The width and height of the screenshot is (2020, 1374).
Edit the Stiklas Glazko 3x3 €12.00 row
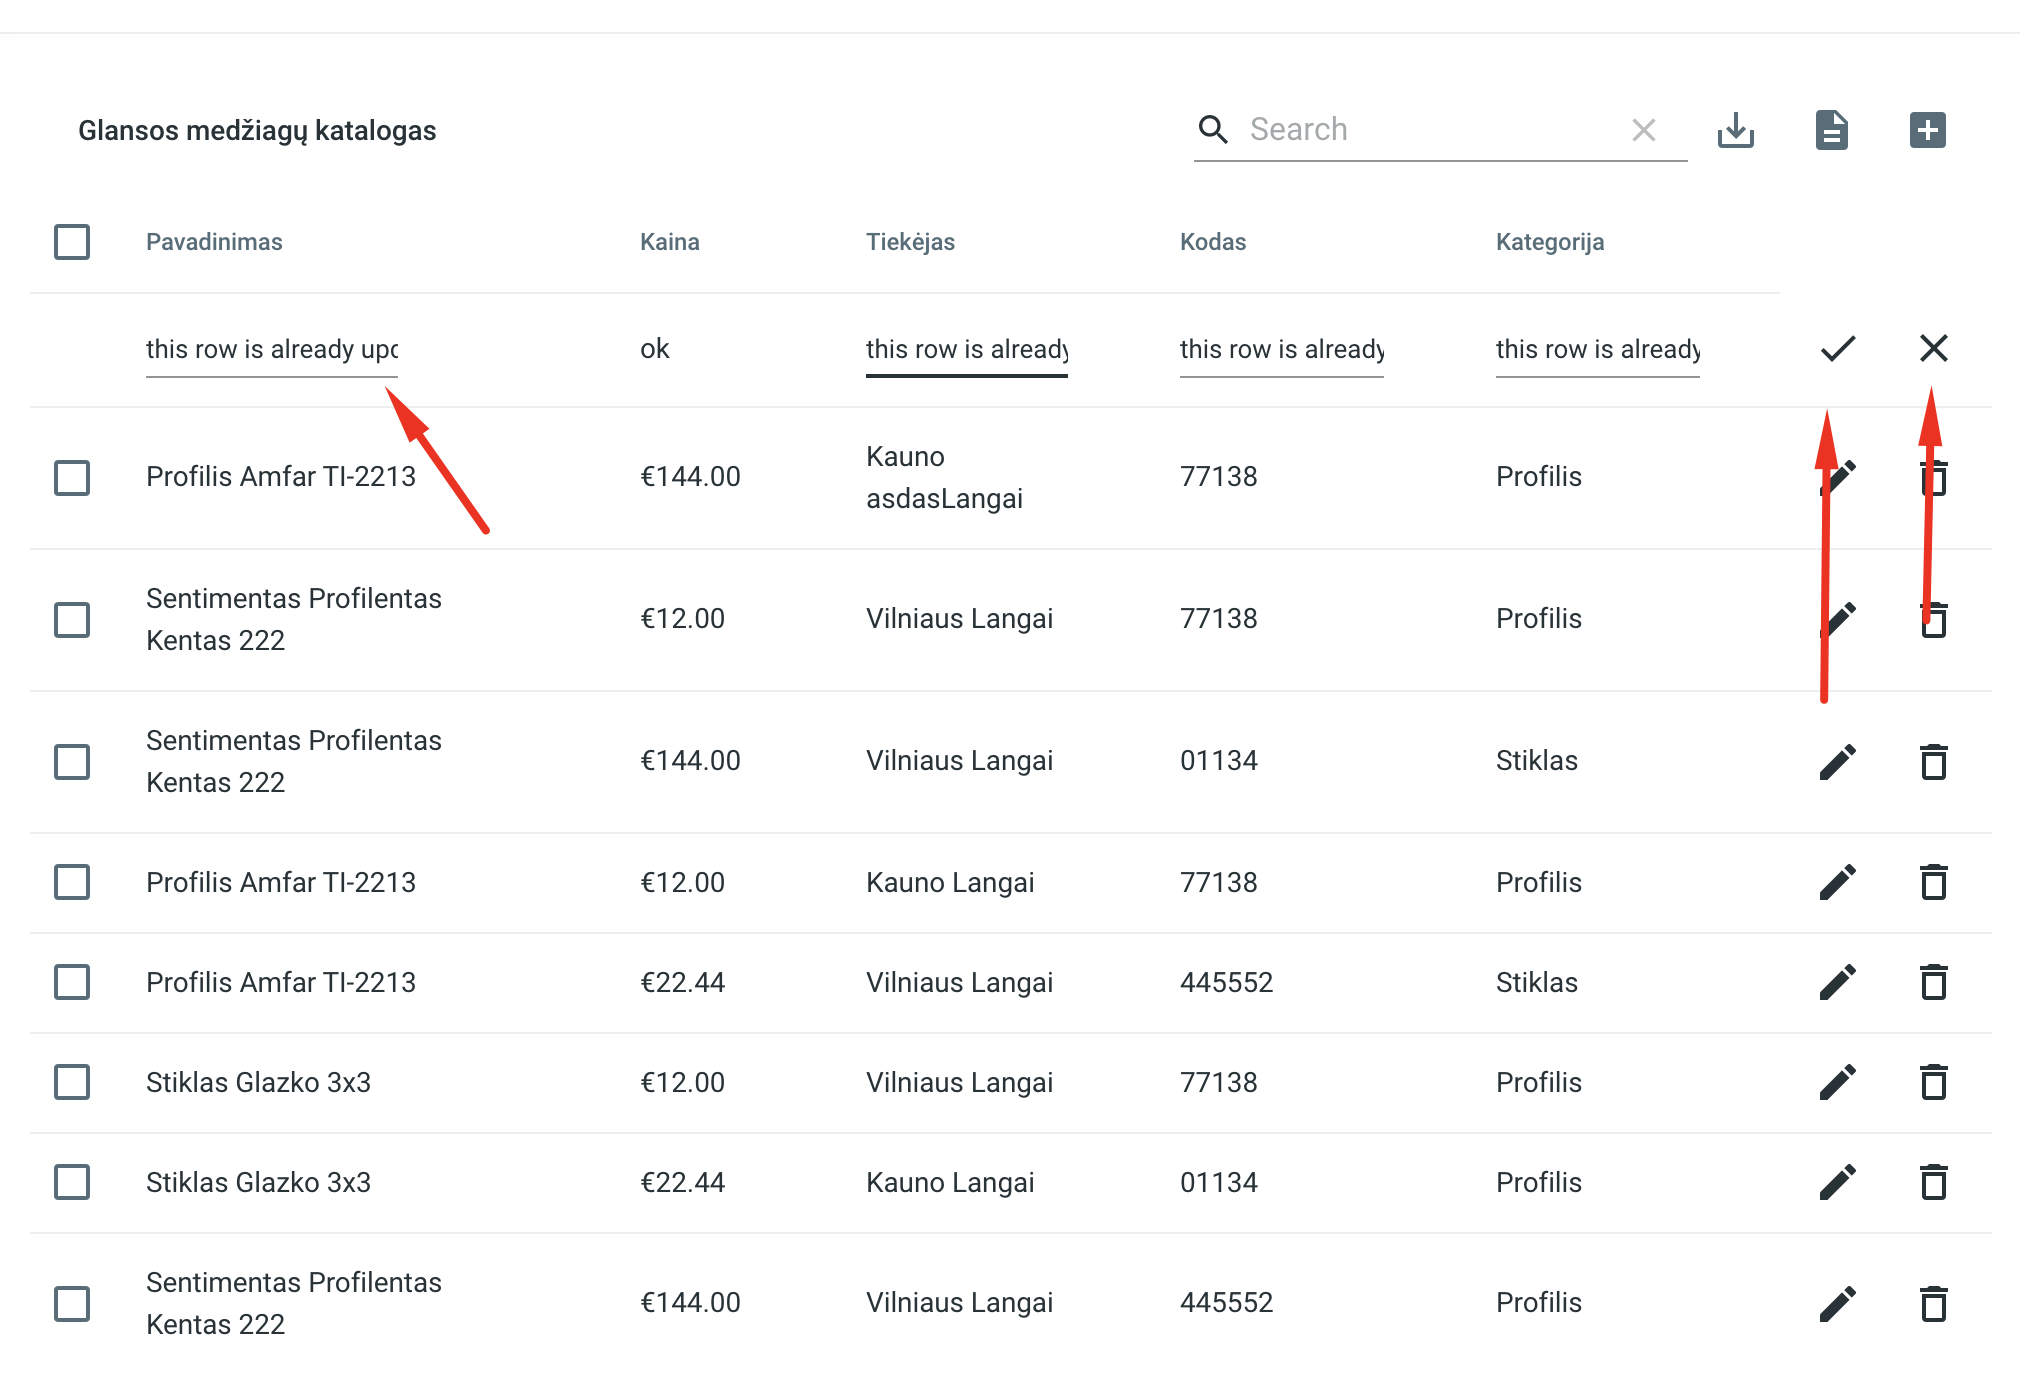(x=1838, y=1082)
